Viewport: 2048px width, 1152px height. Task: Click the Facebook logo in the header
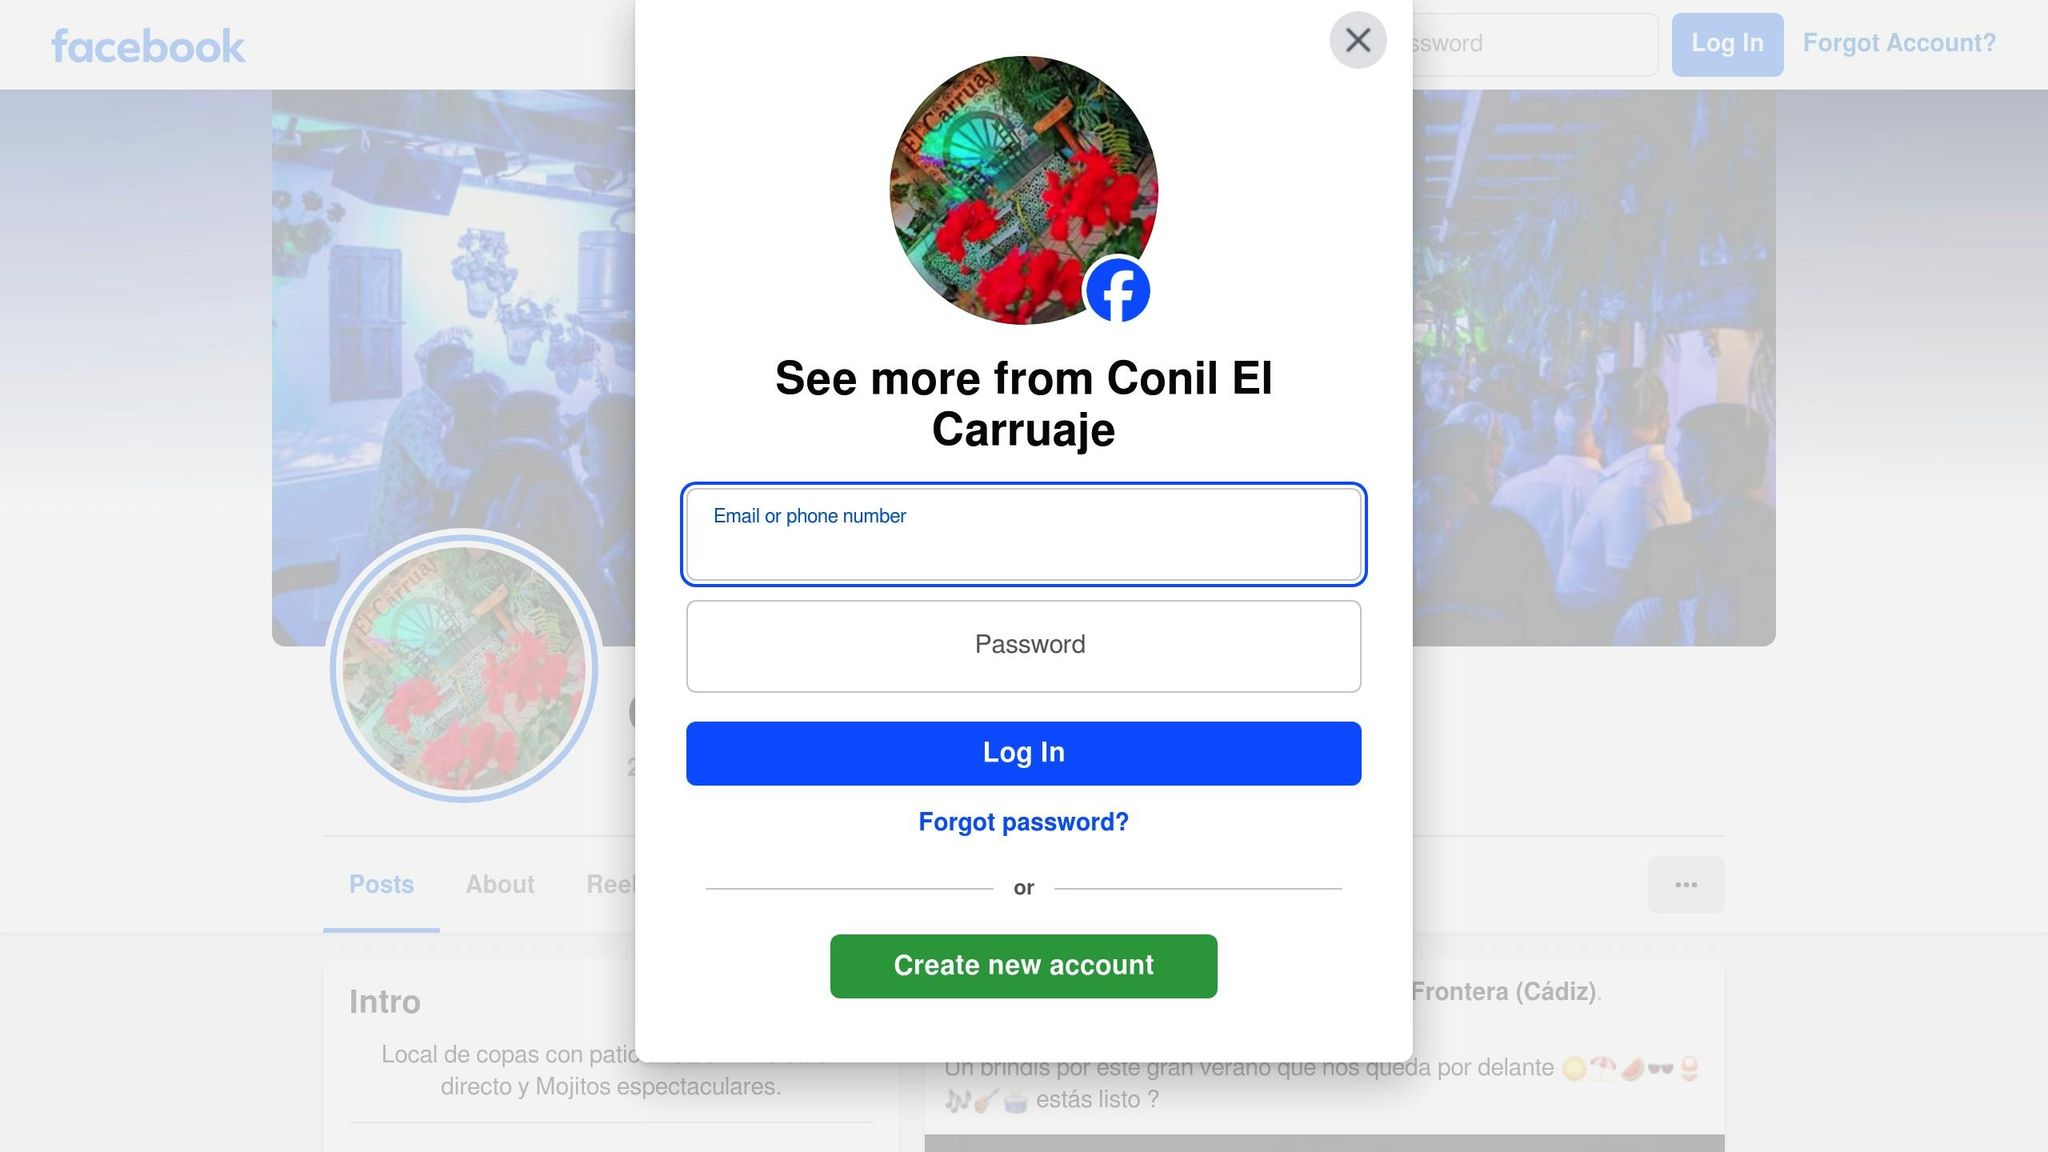pyautogui.click(x=148, y=46)
